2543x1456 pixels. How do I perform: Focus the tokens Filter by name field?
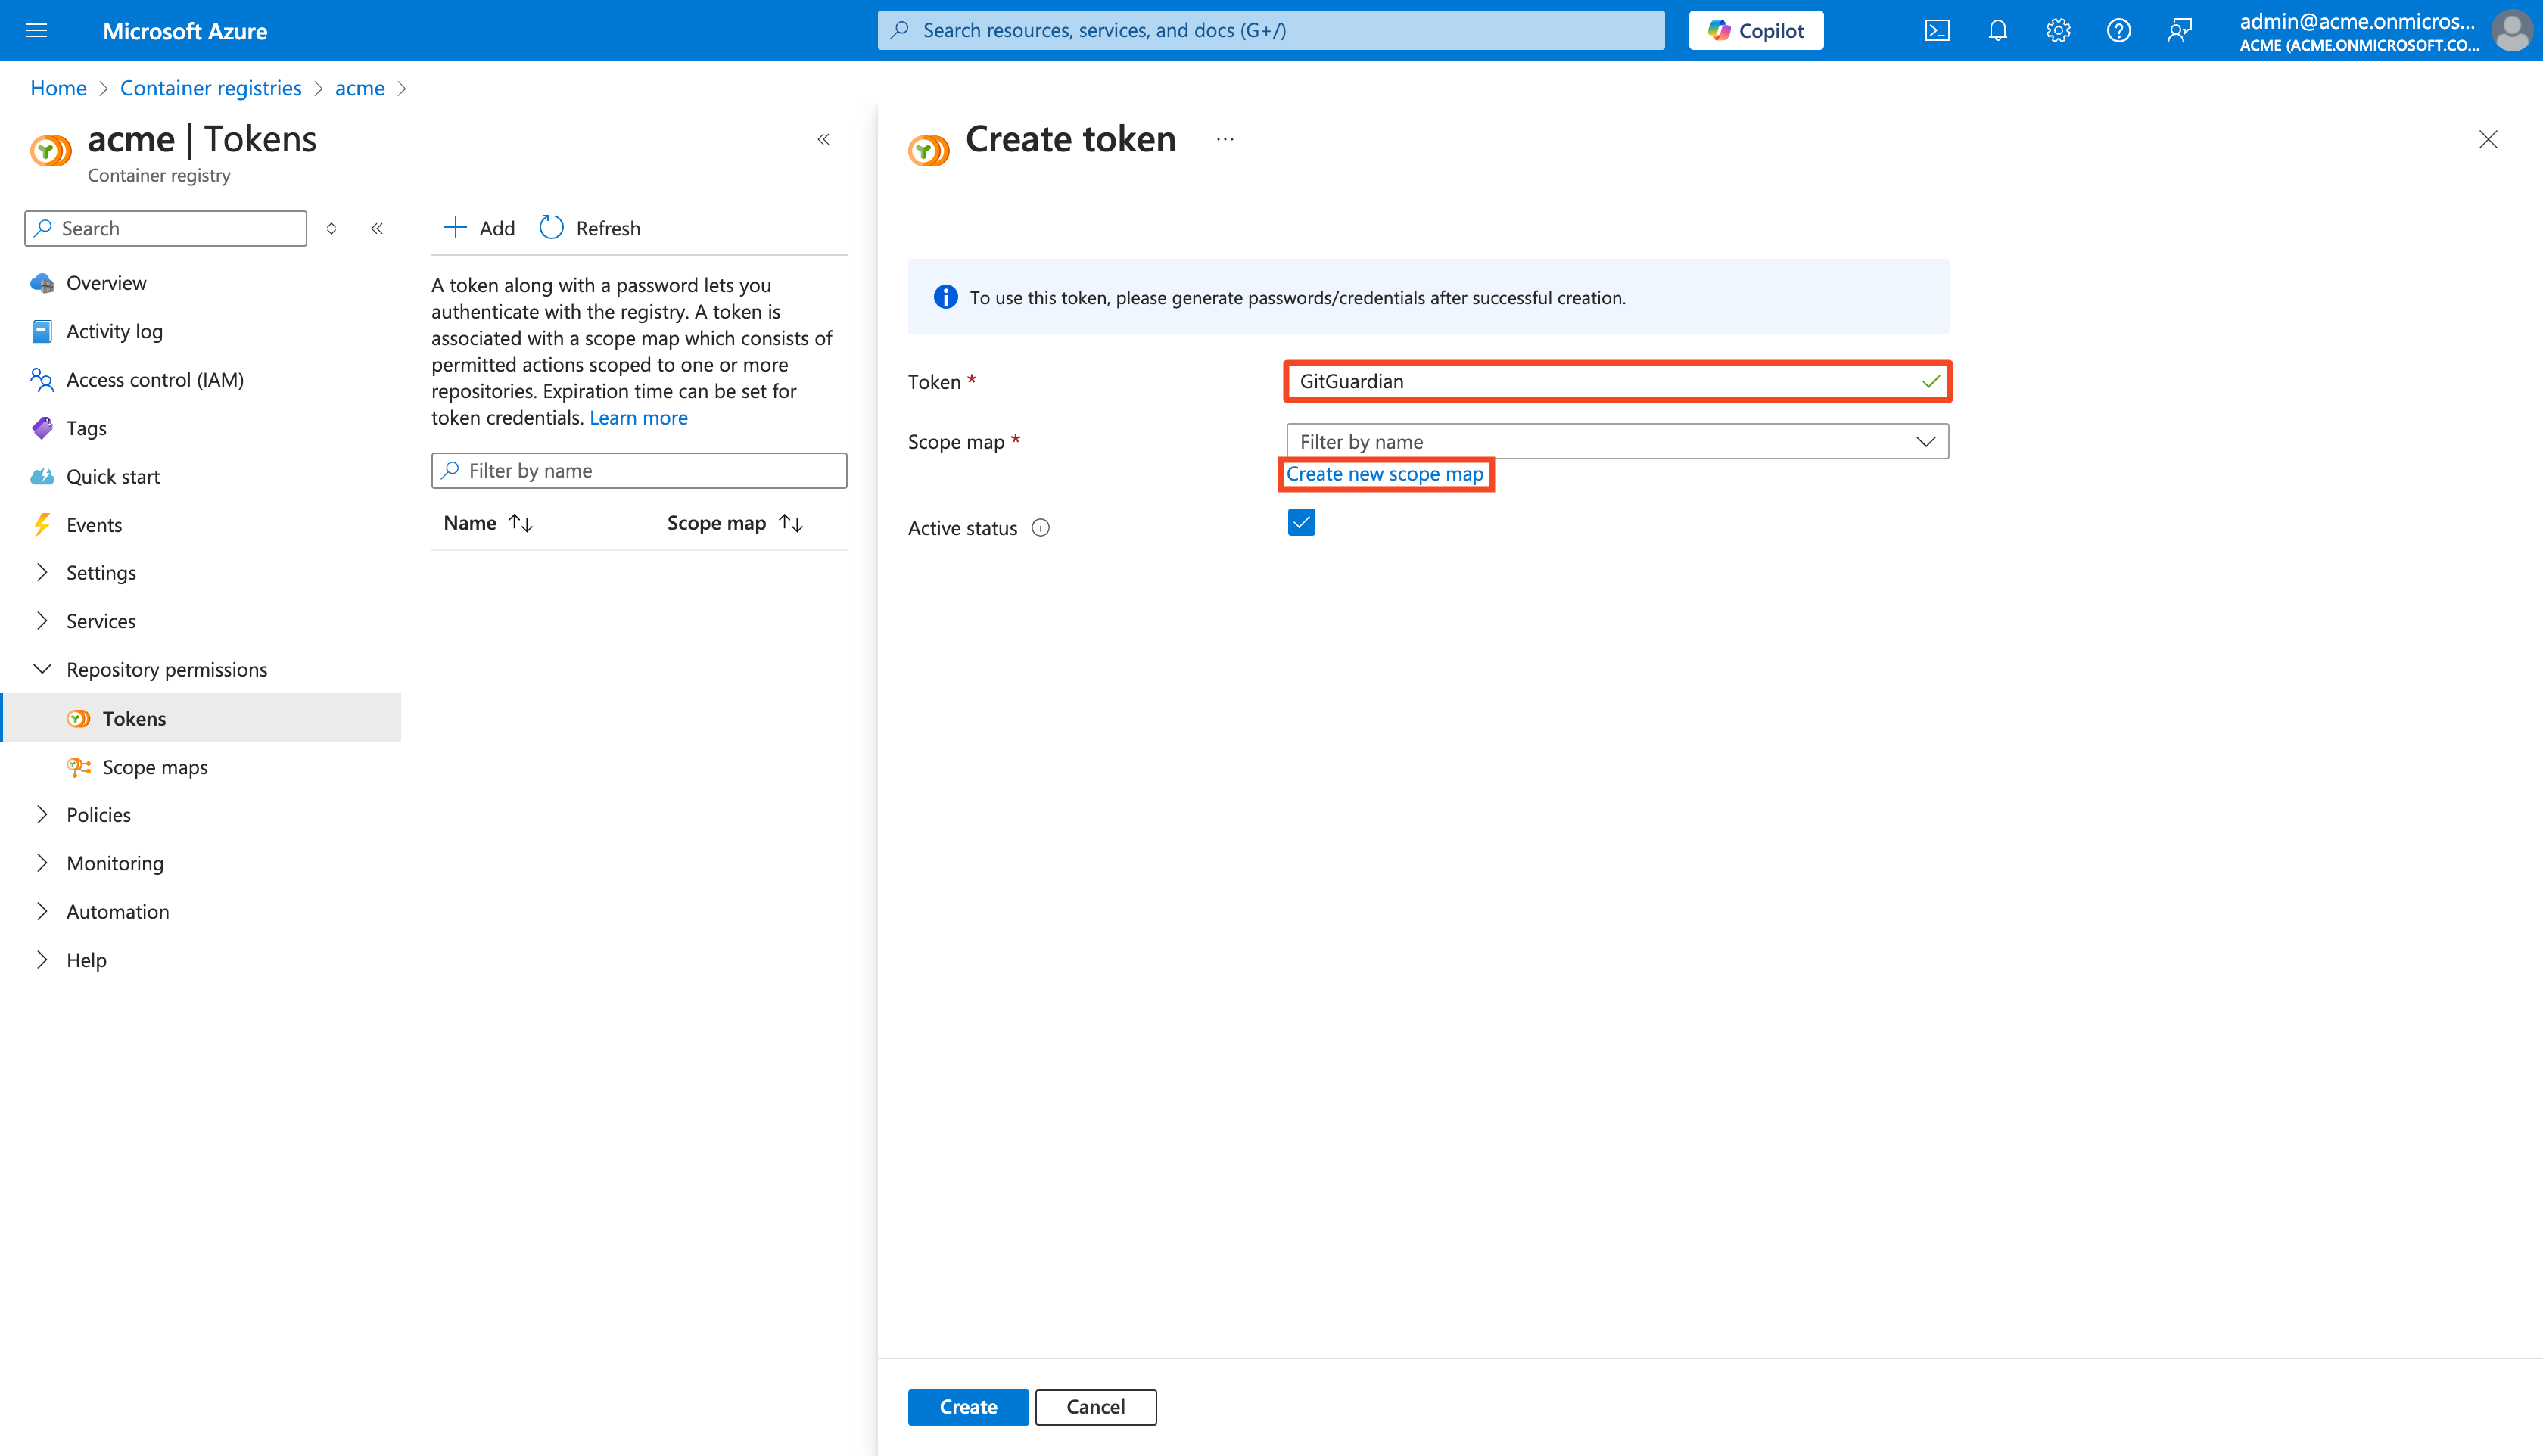tap(639, 471)
